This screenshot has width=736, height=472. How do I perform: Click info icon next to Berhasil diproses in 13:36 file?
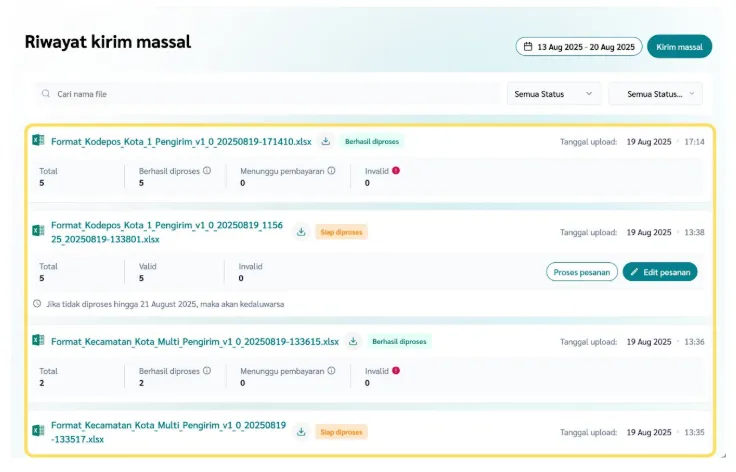coord(207,371)
